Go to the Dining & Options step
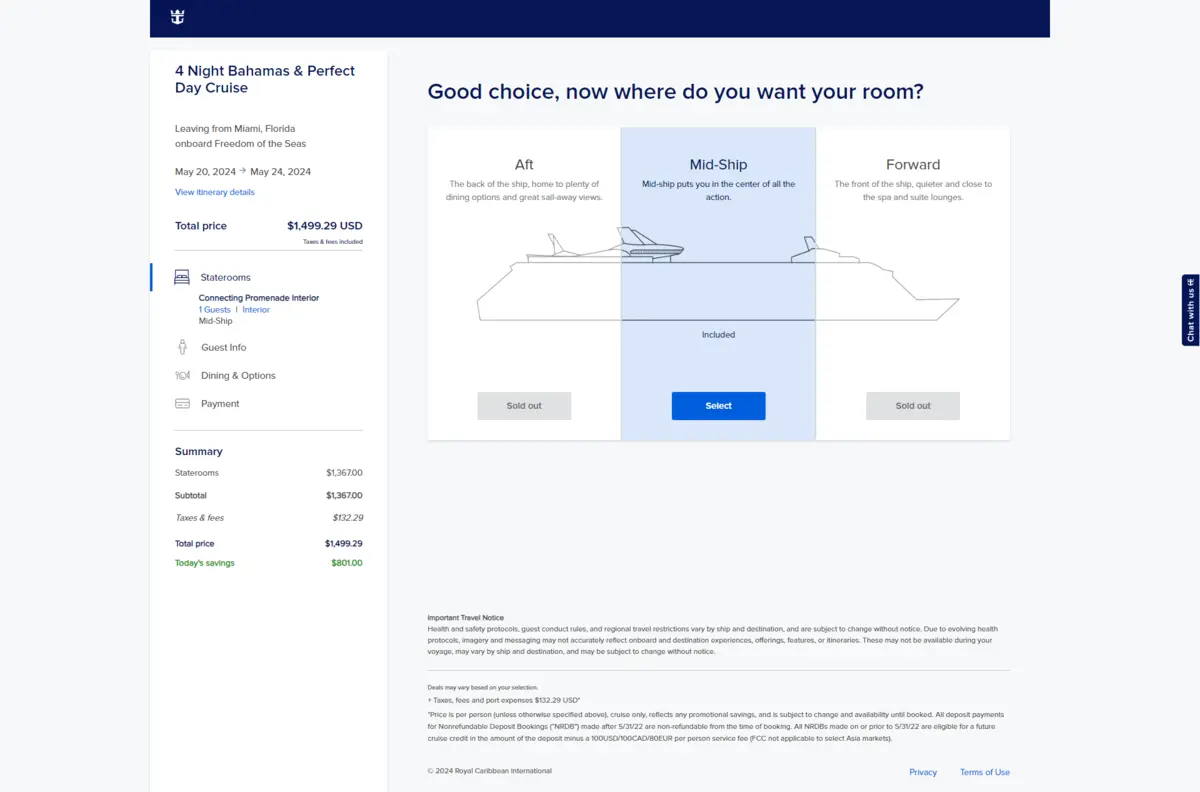 pyautogui.click(x=238, y=375)
